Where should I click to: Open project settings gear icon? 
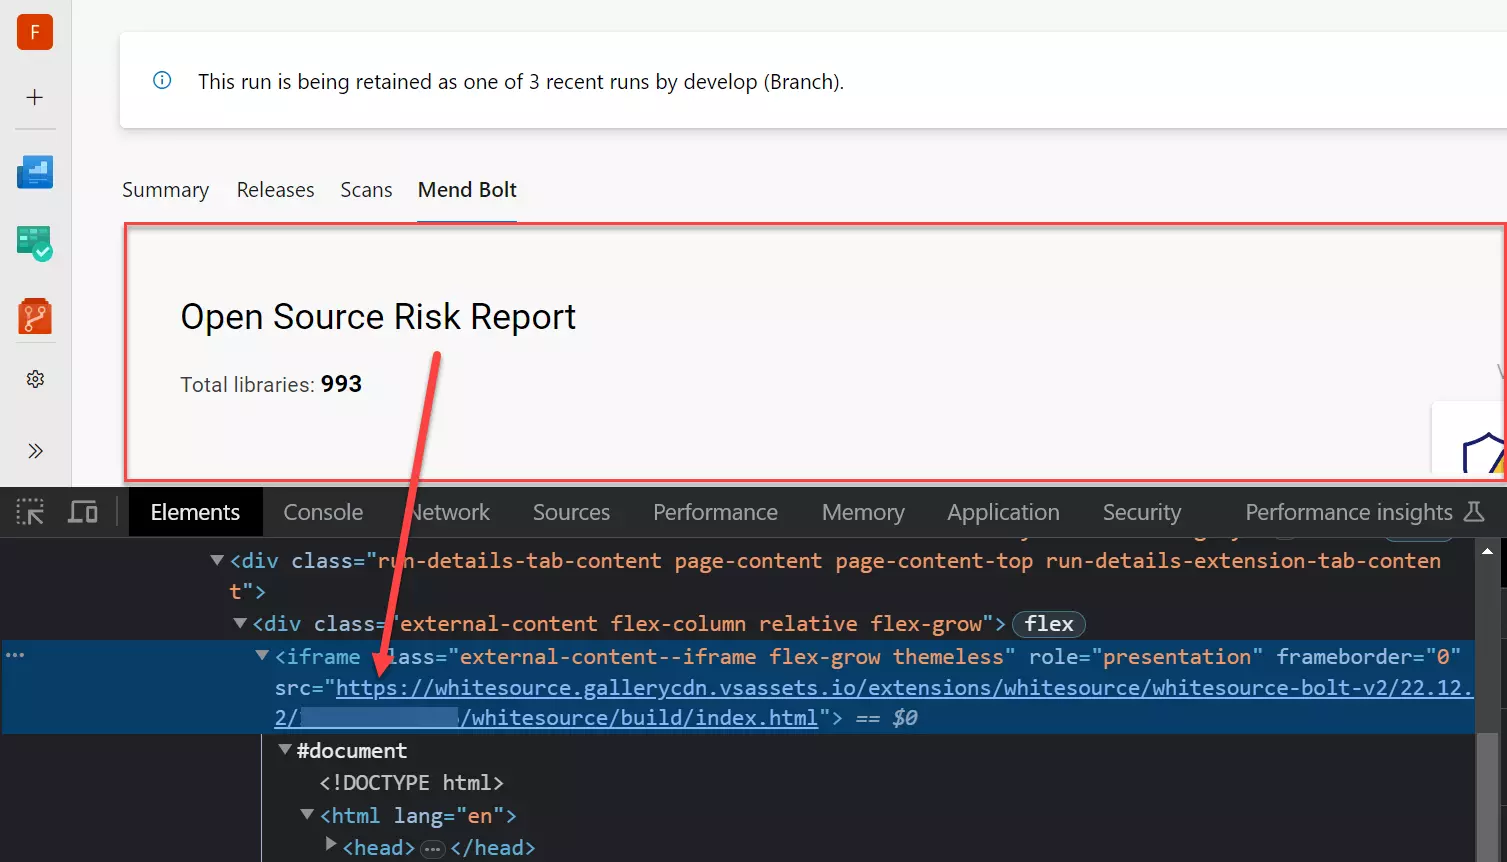[x=35, y=379]
